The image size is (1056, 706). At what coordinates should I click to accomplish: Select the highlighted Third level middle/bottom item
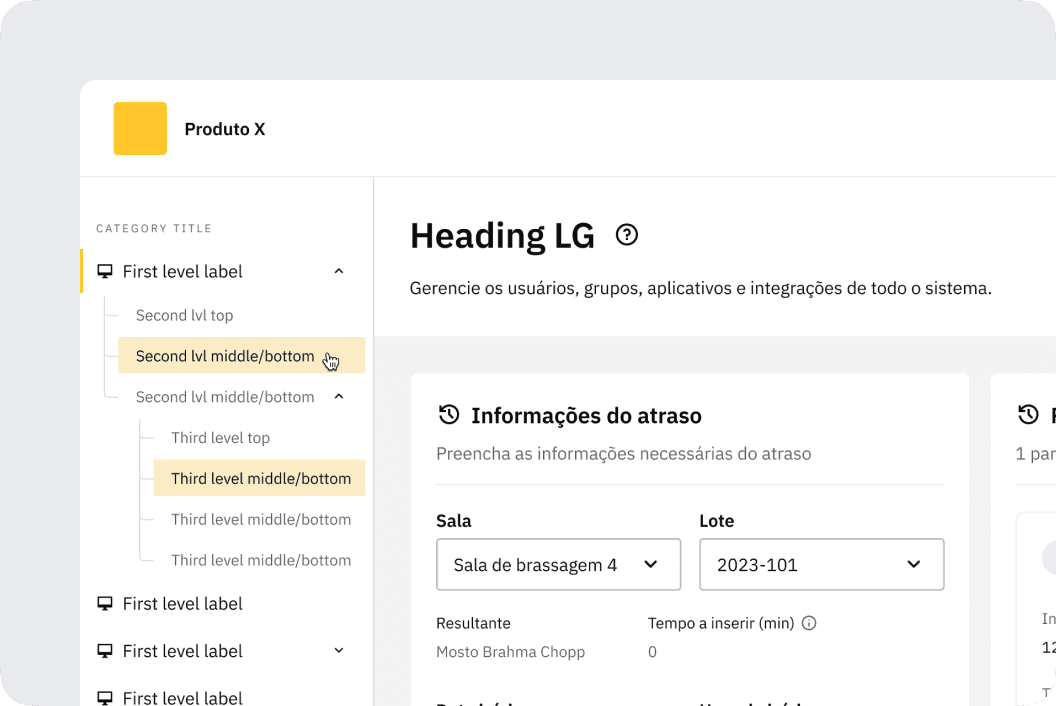[260, 479]
